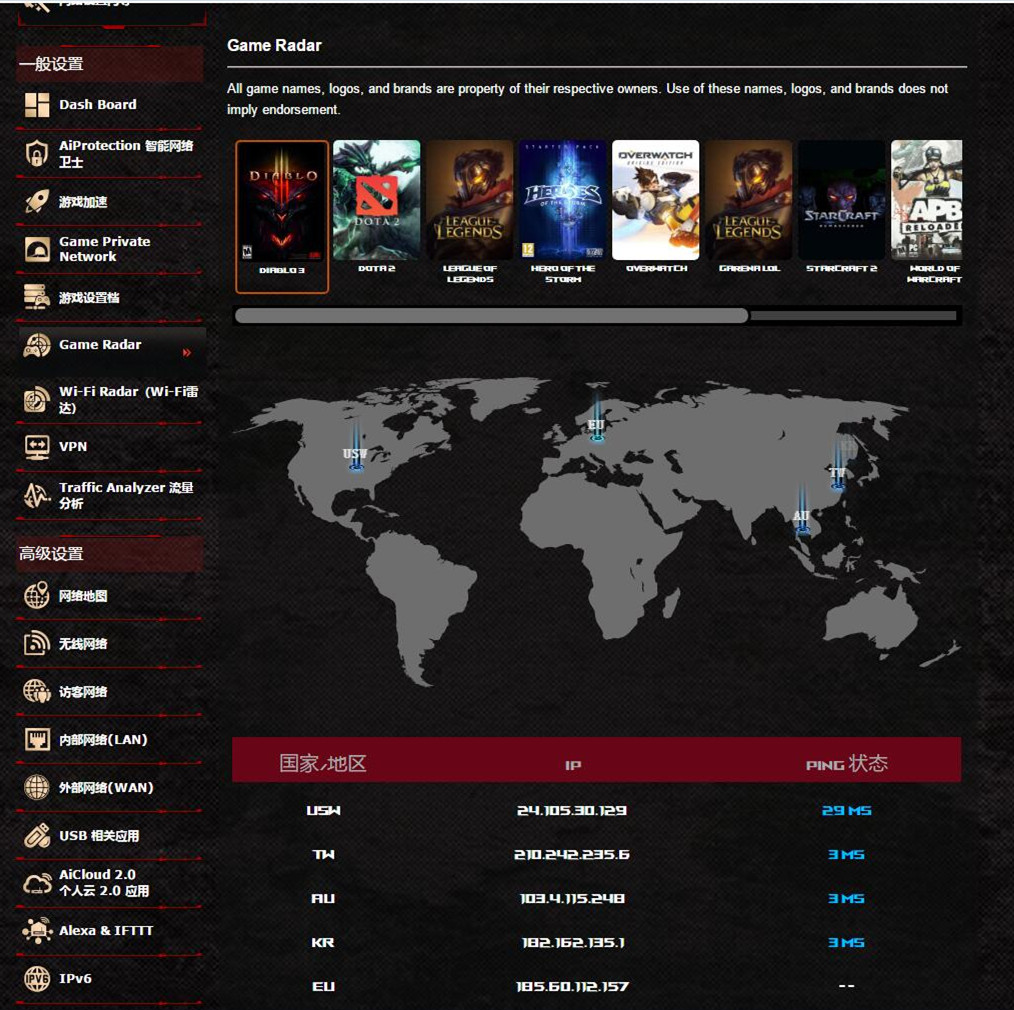Click the 网络地图 globe pin icon
This screenshot has width=1014, height=1010.
point(37,595)
